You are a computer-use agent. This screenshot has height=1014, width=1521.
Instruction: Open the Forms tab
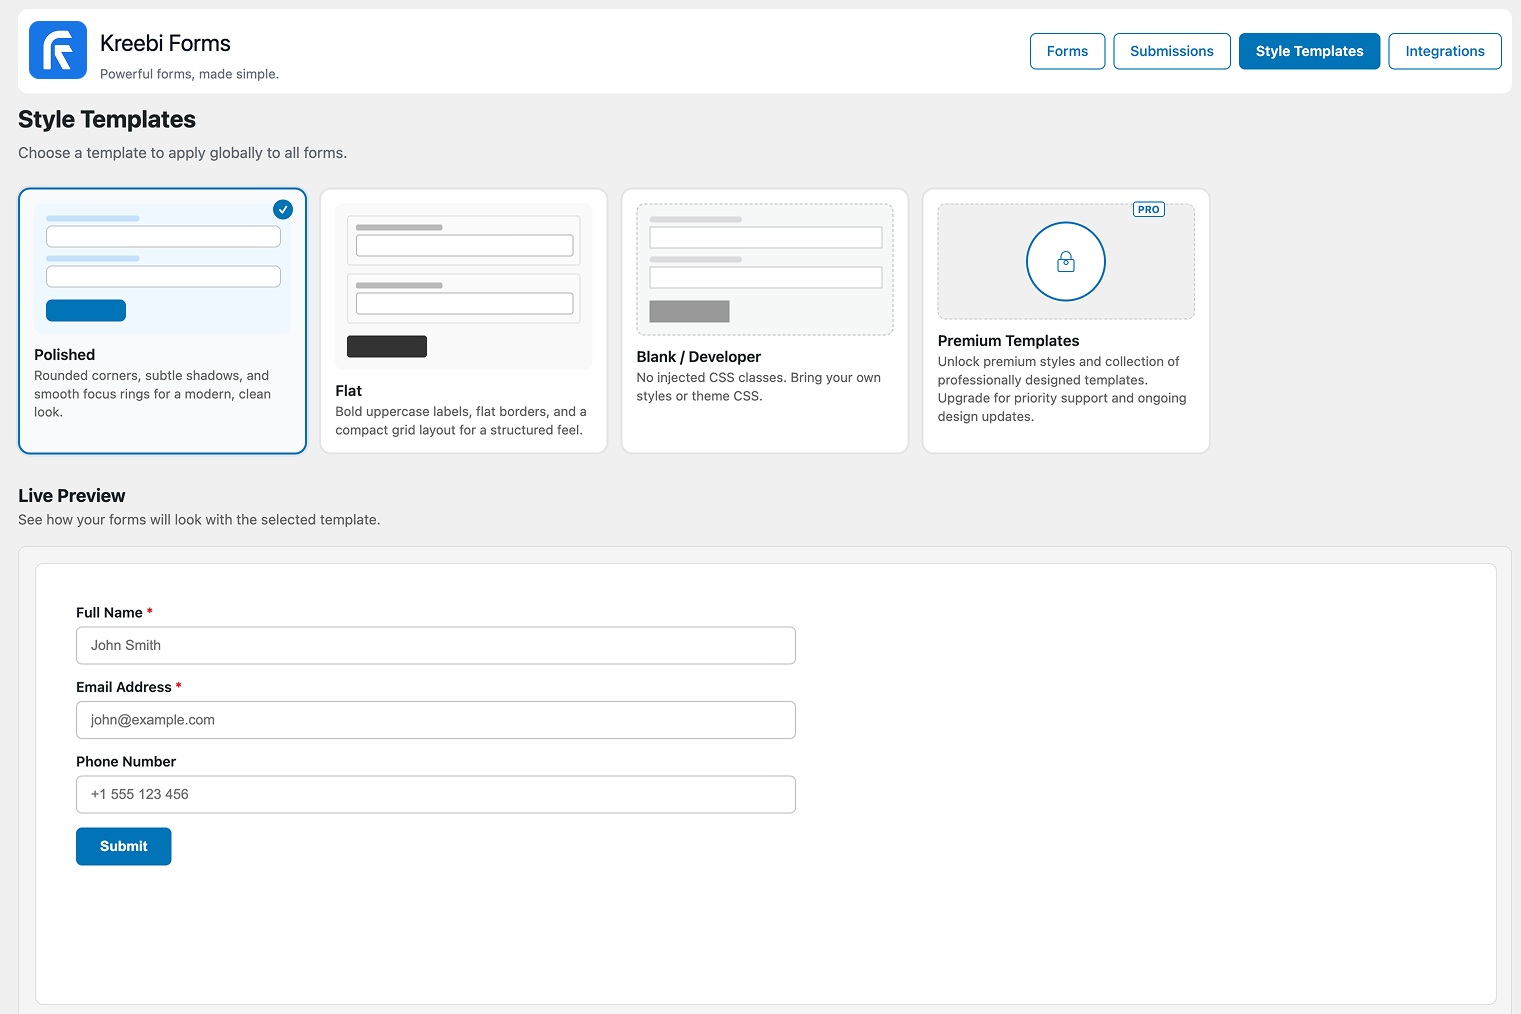pyautogui.click(x=1067, y=51)
